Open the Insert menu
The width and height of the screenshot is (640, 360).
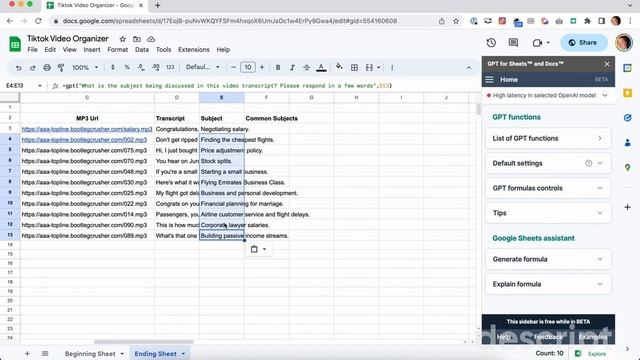point(92,50)
